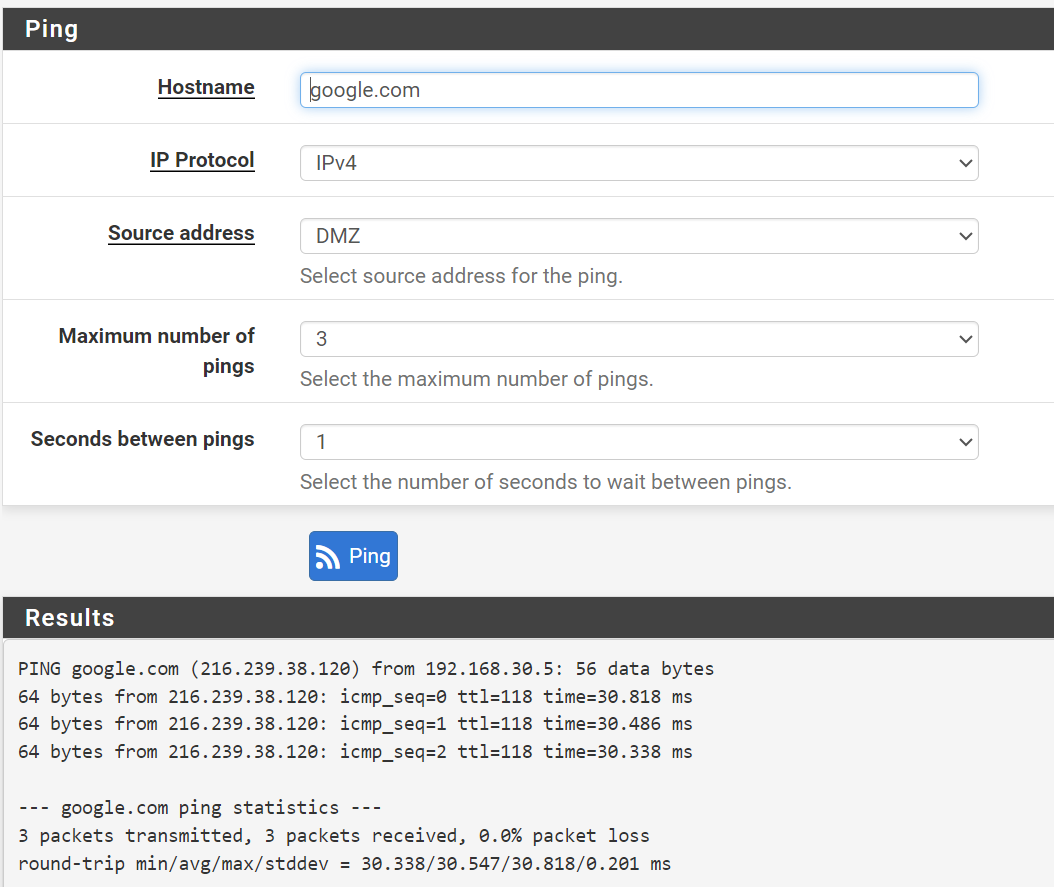Click the icmp_seq=2 result line
The height and width of the screenshot is (887, 1054).
(355, 752)
